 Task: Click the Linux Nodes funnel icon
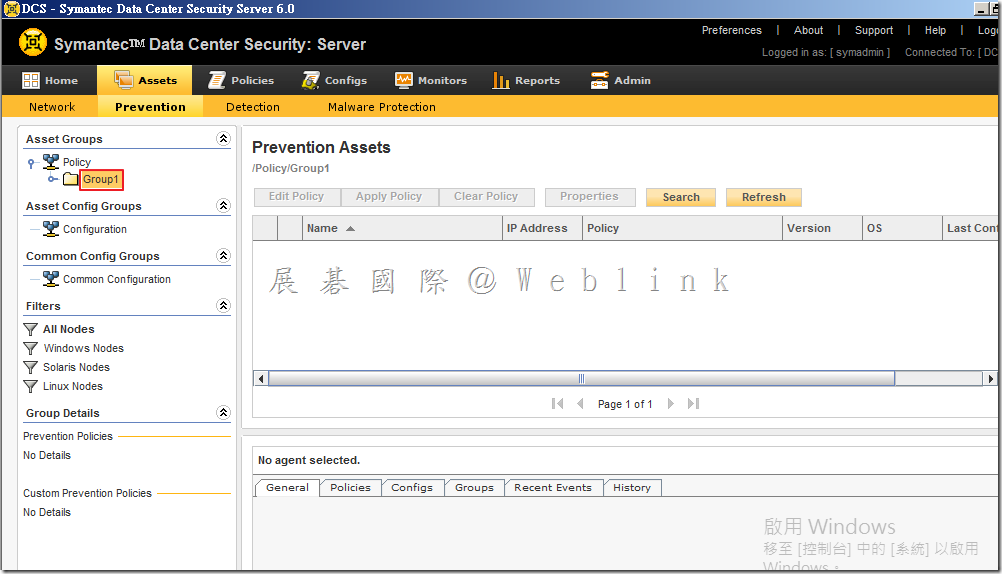coord(30,387)
